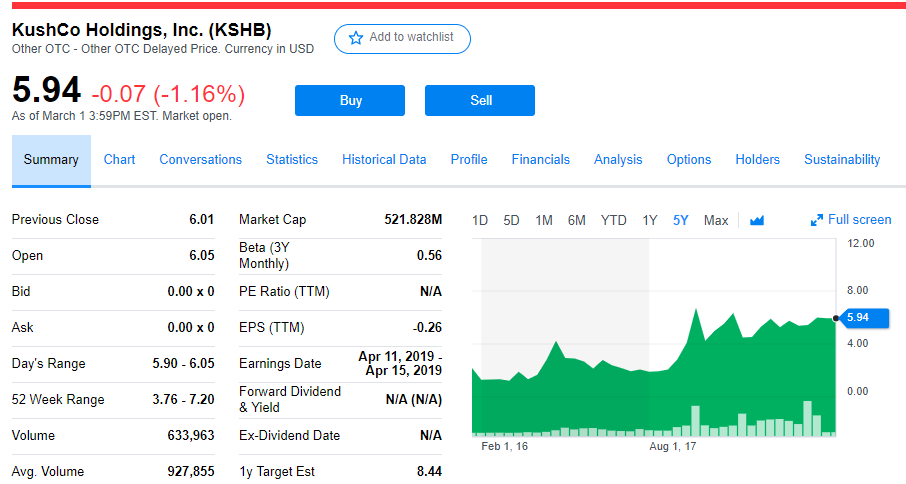Screen dimensions: 906x484
Task: Toggle the chart type area icon
Action: click(756, 221)
